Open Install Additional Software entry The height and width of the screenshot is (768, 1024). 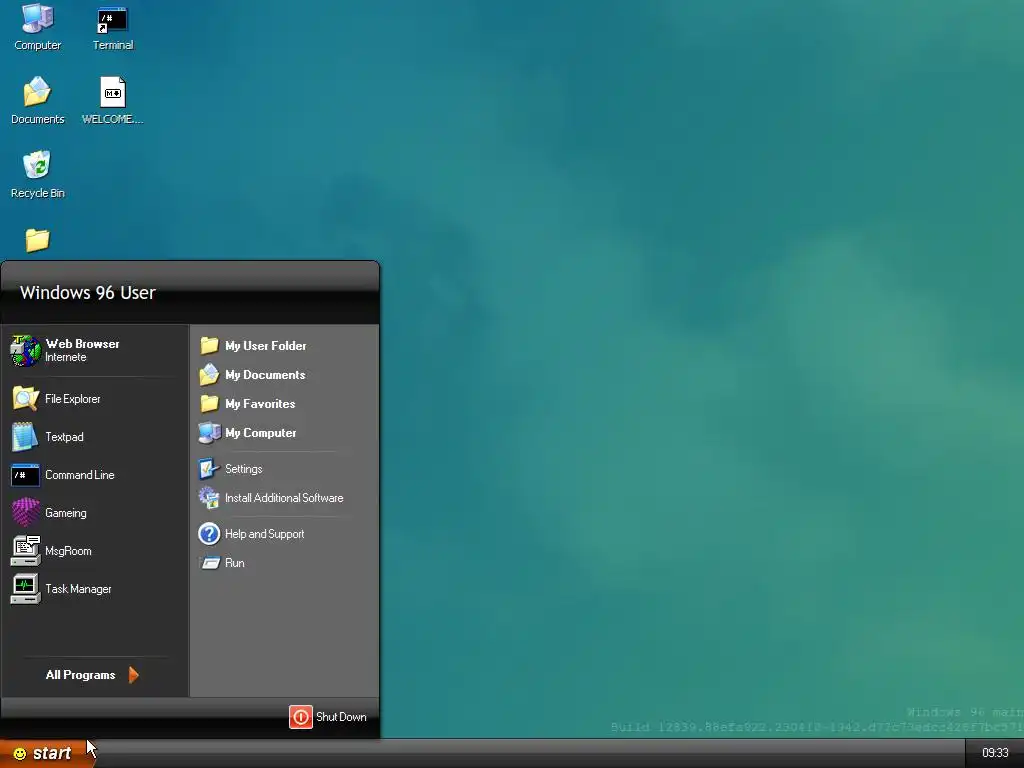(284, 498)
